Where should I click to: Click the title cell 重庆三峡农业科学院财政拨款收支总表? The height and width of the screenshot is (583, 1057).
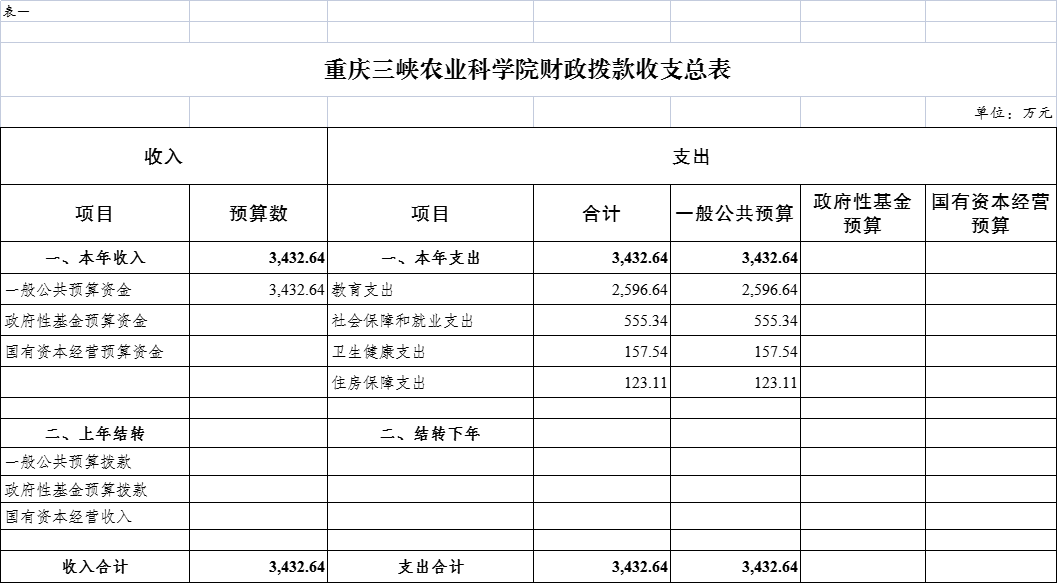(x=528, y=70)
